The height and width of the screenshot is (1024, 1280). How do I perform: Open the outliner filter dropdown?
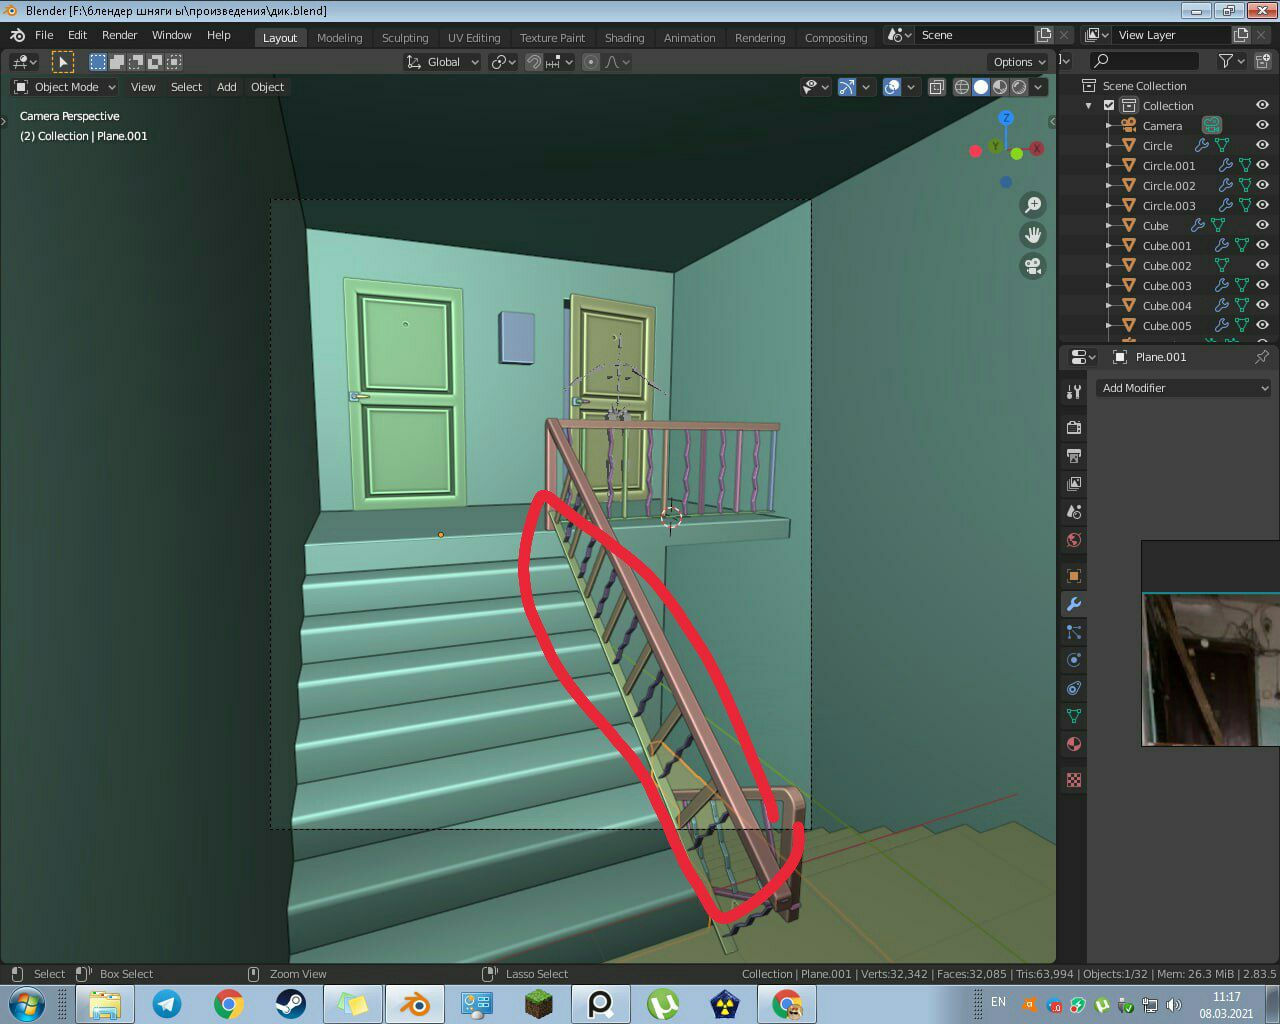tap(1232, 61)
